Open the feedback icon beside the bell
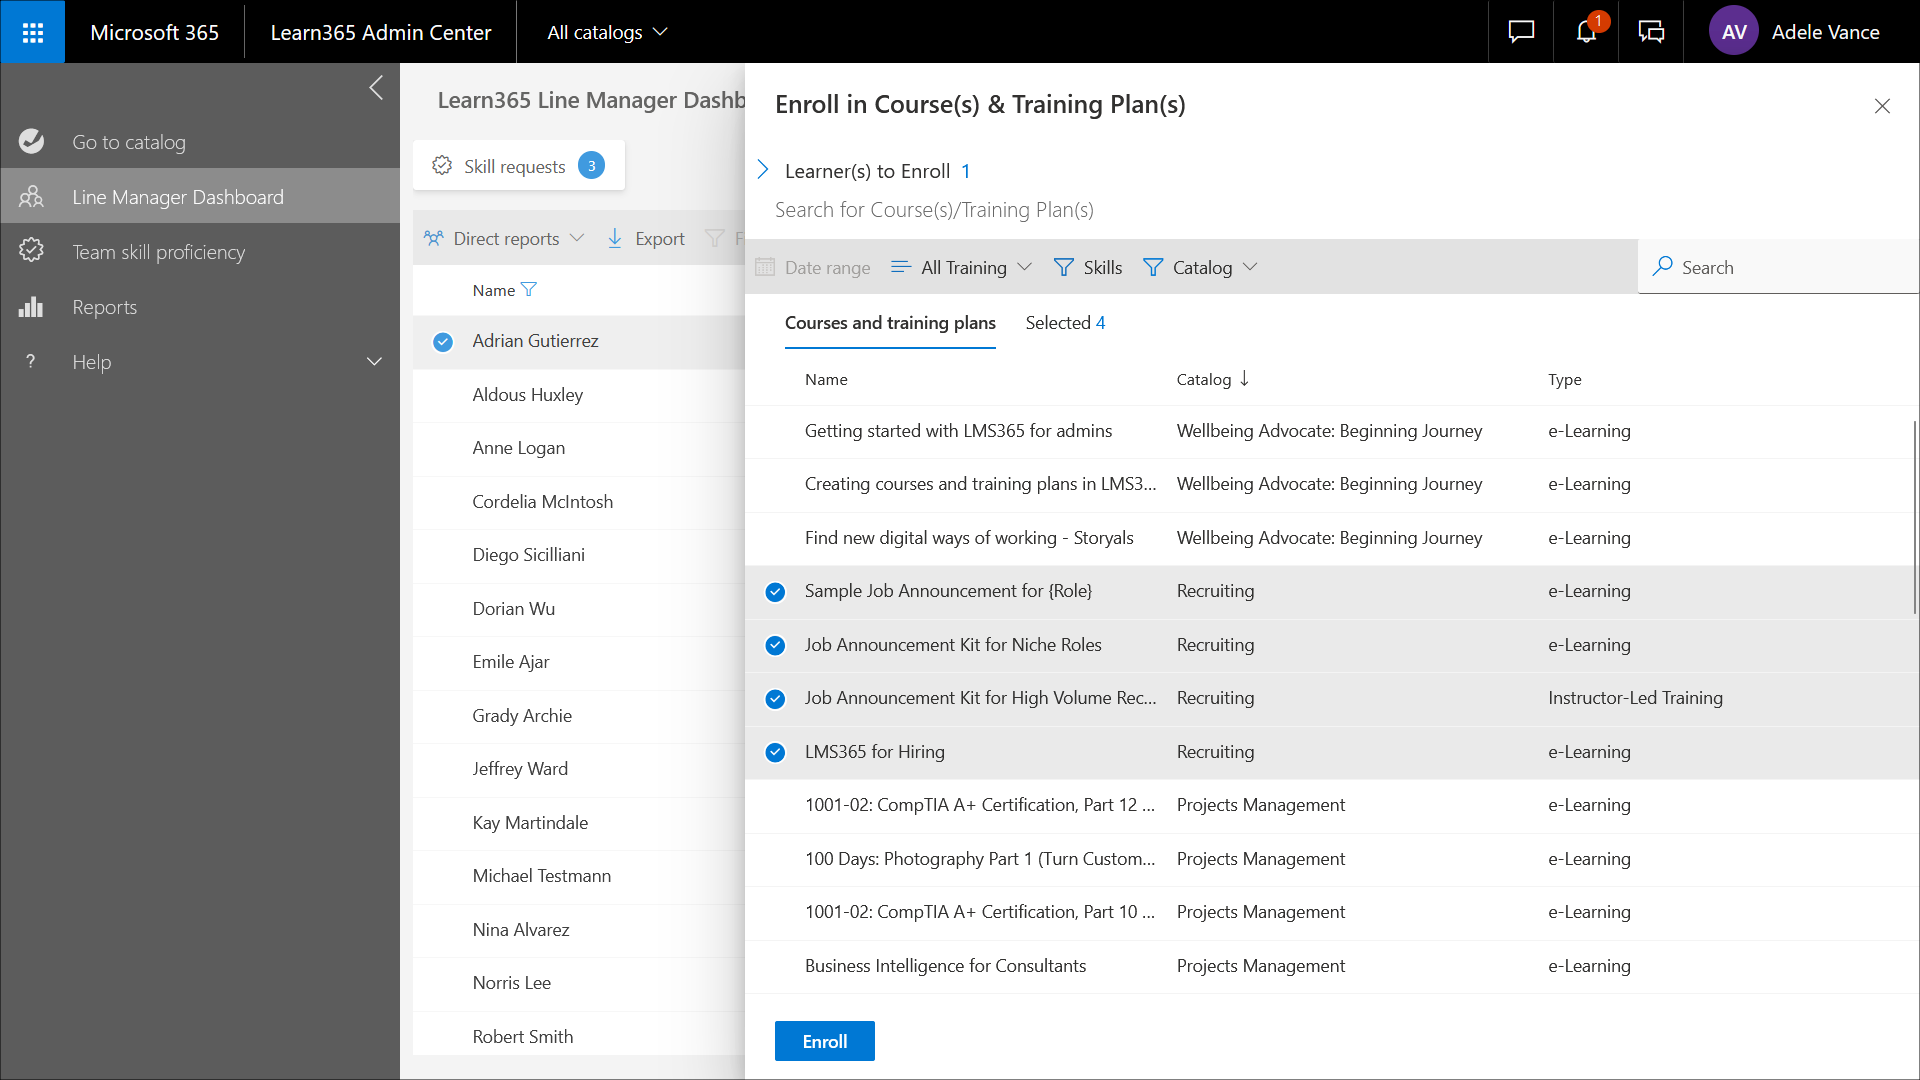Viewport: 1920px width, 1080px height. click(1651, 32)
